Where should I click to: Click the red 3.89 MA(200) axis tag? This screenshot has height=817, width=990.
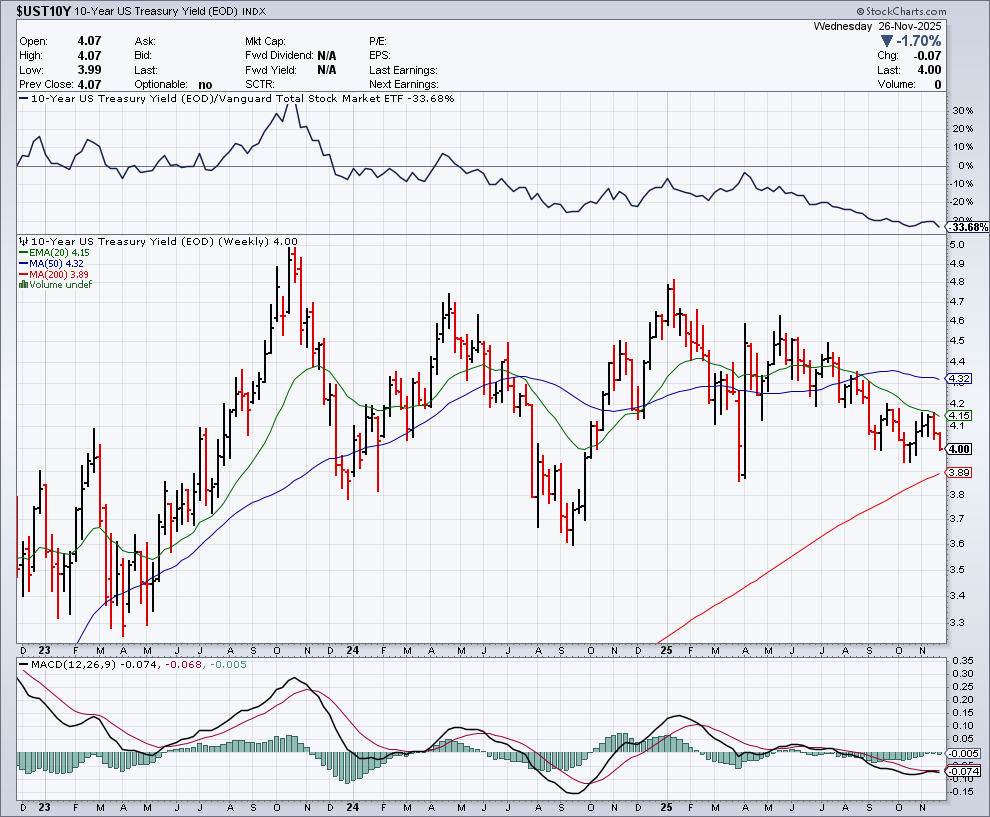coord(960,472)
